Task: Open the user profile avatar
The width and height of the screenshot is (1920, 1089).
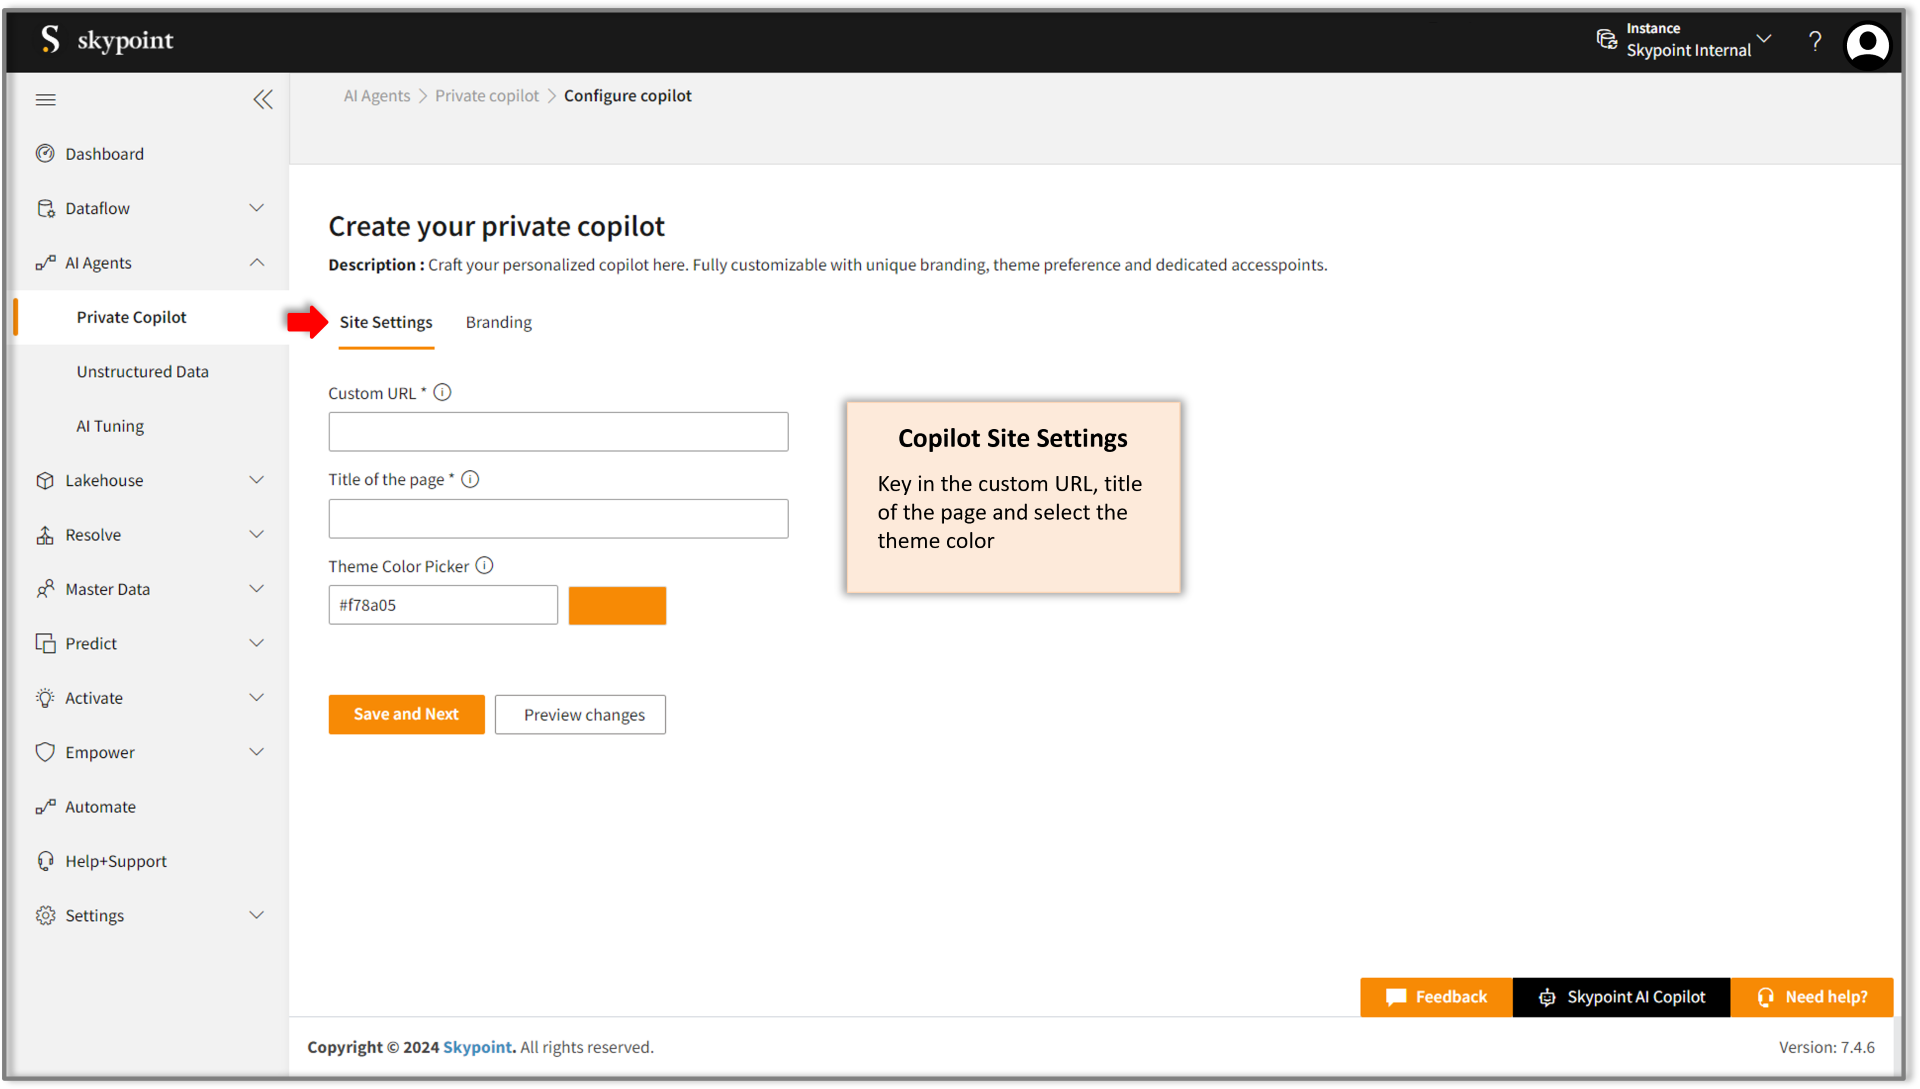Action: [1867, 44]
